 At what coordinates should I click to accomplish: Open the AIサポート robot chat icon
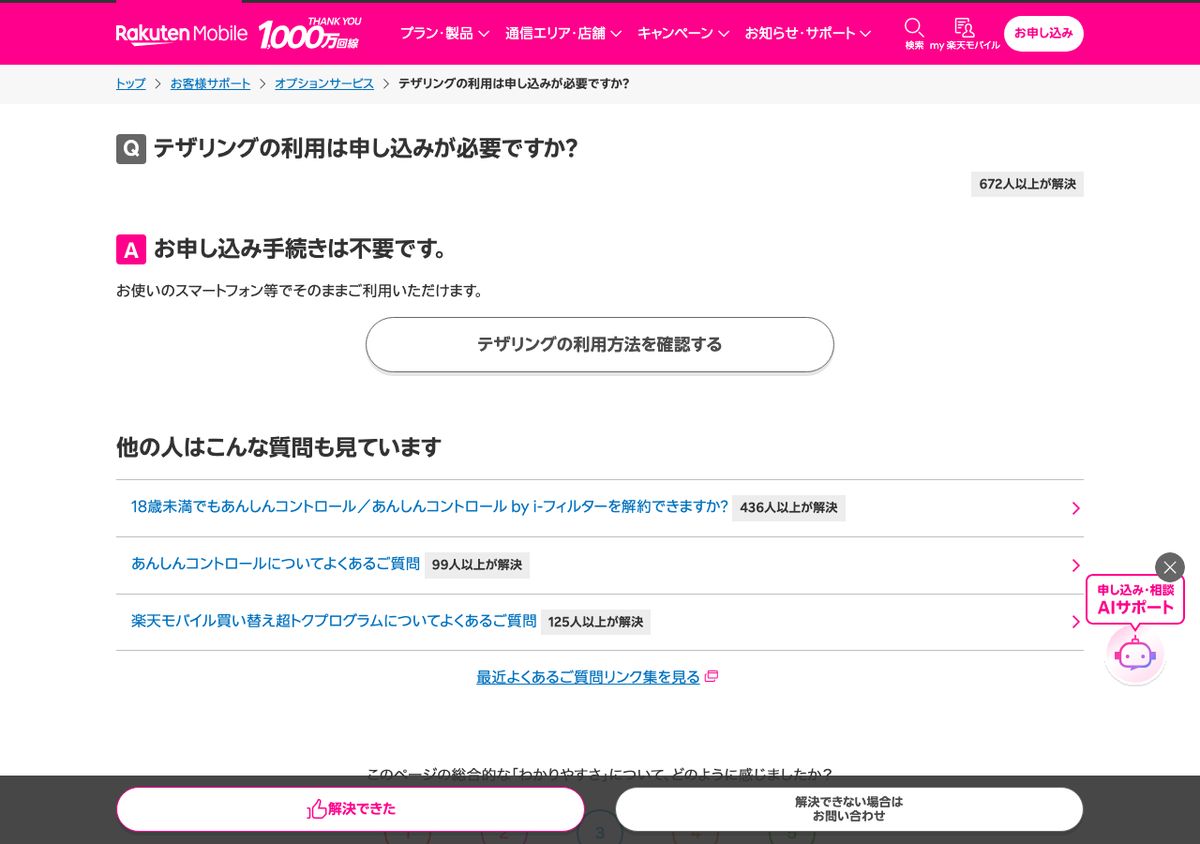[x=1135, y=655]
